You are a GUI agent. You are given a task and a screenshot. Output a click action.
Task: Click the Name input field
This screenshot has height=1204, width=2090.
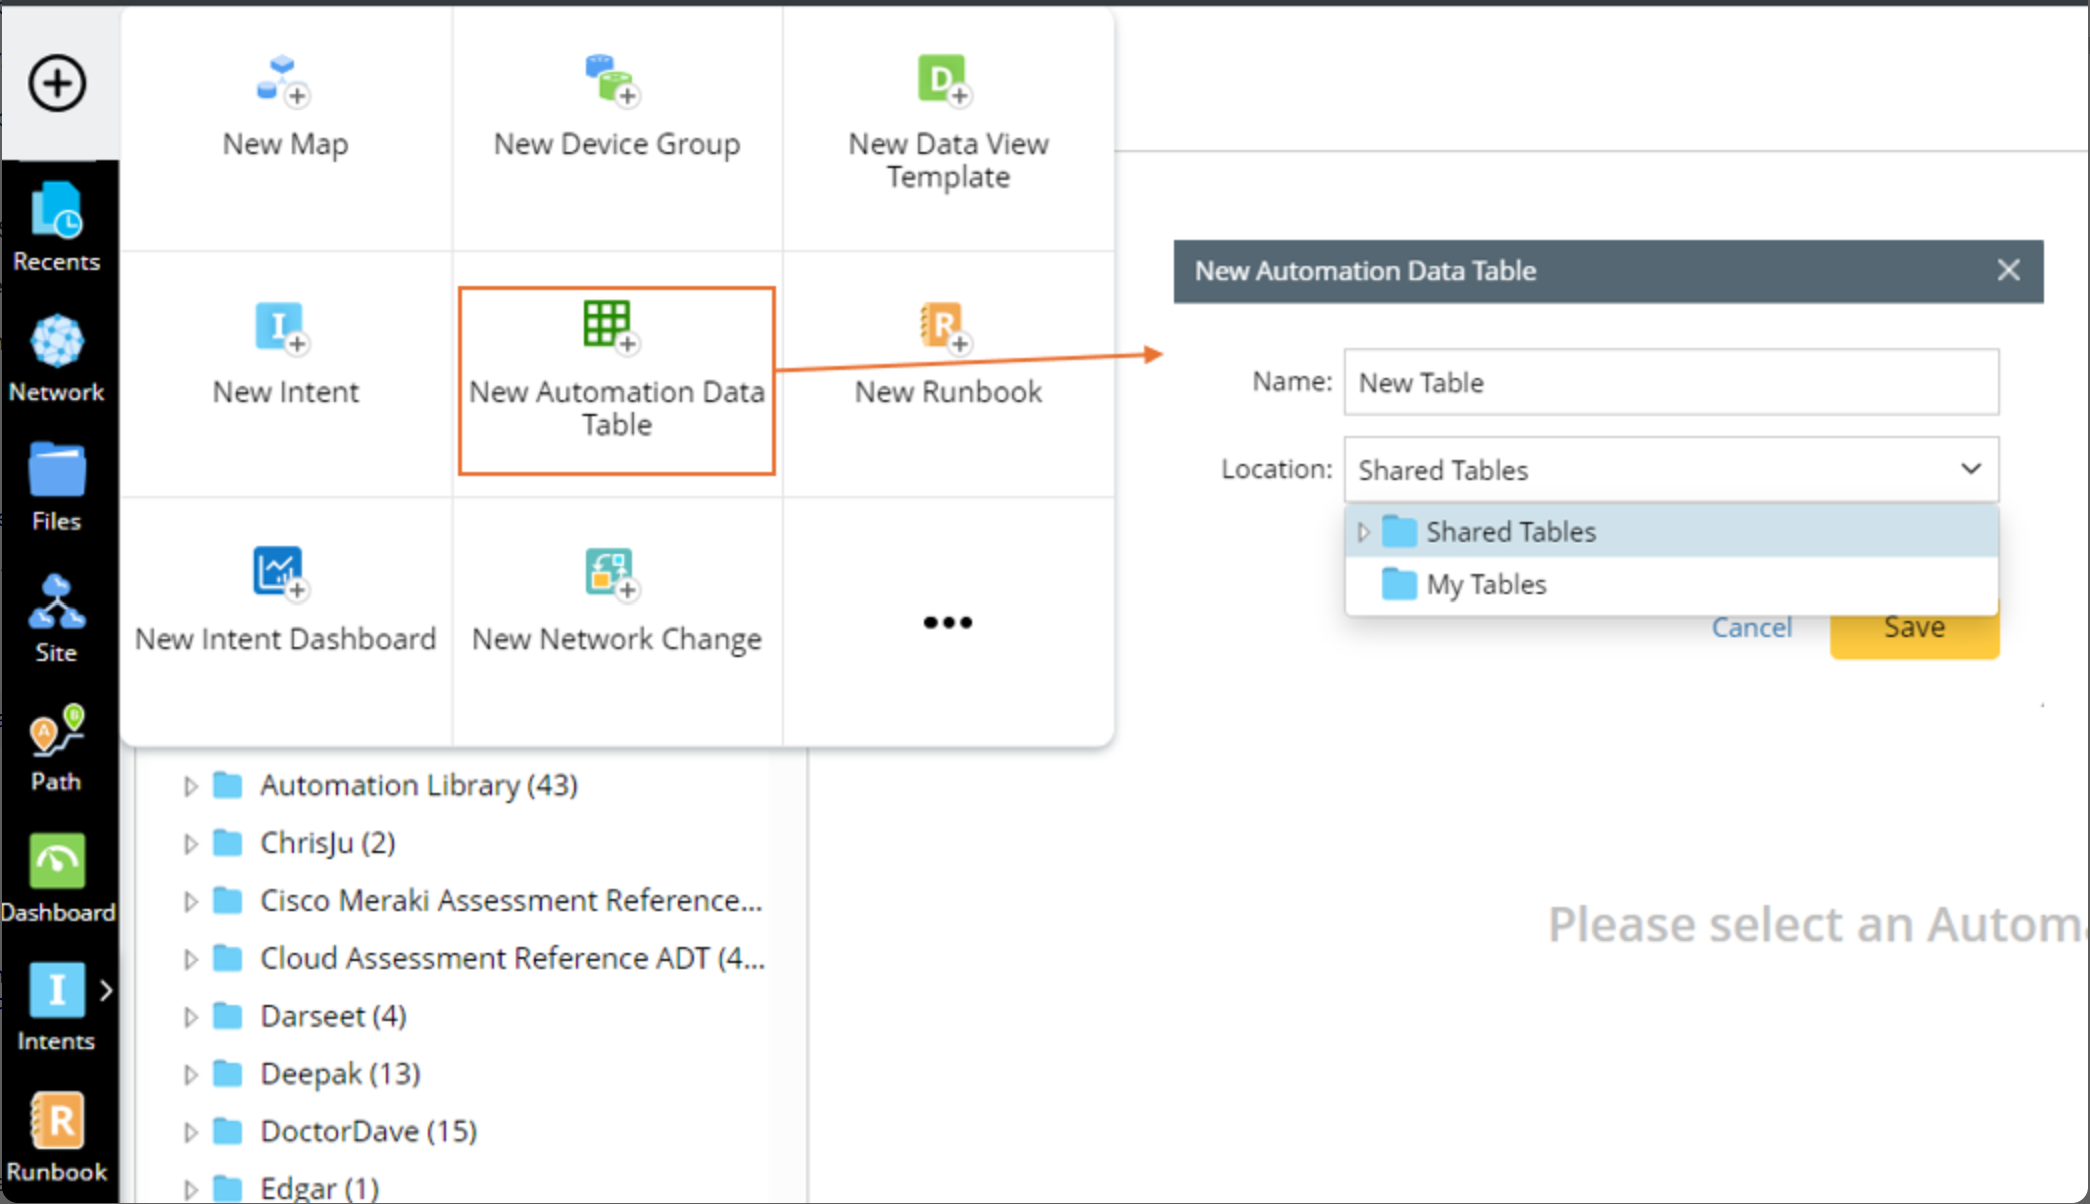(x=1670, y=382)
